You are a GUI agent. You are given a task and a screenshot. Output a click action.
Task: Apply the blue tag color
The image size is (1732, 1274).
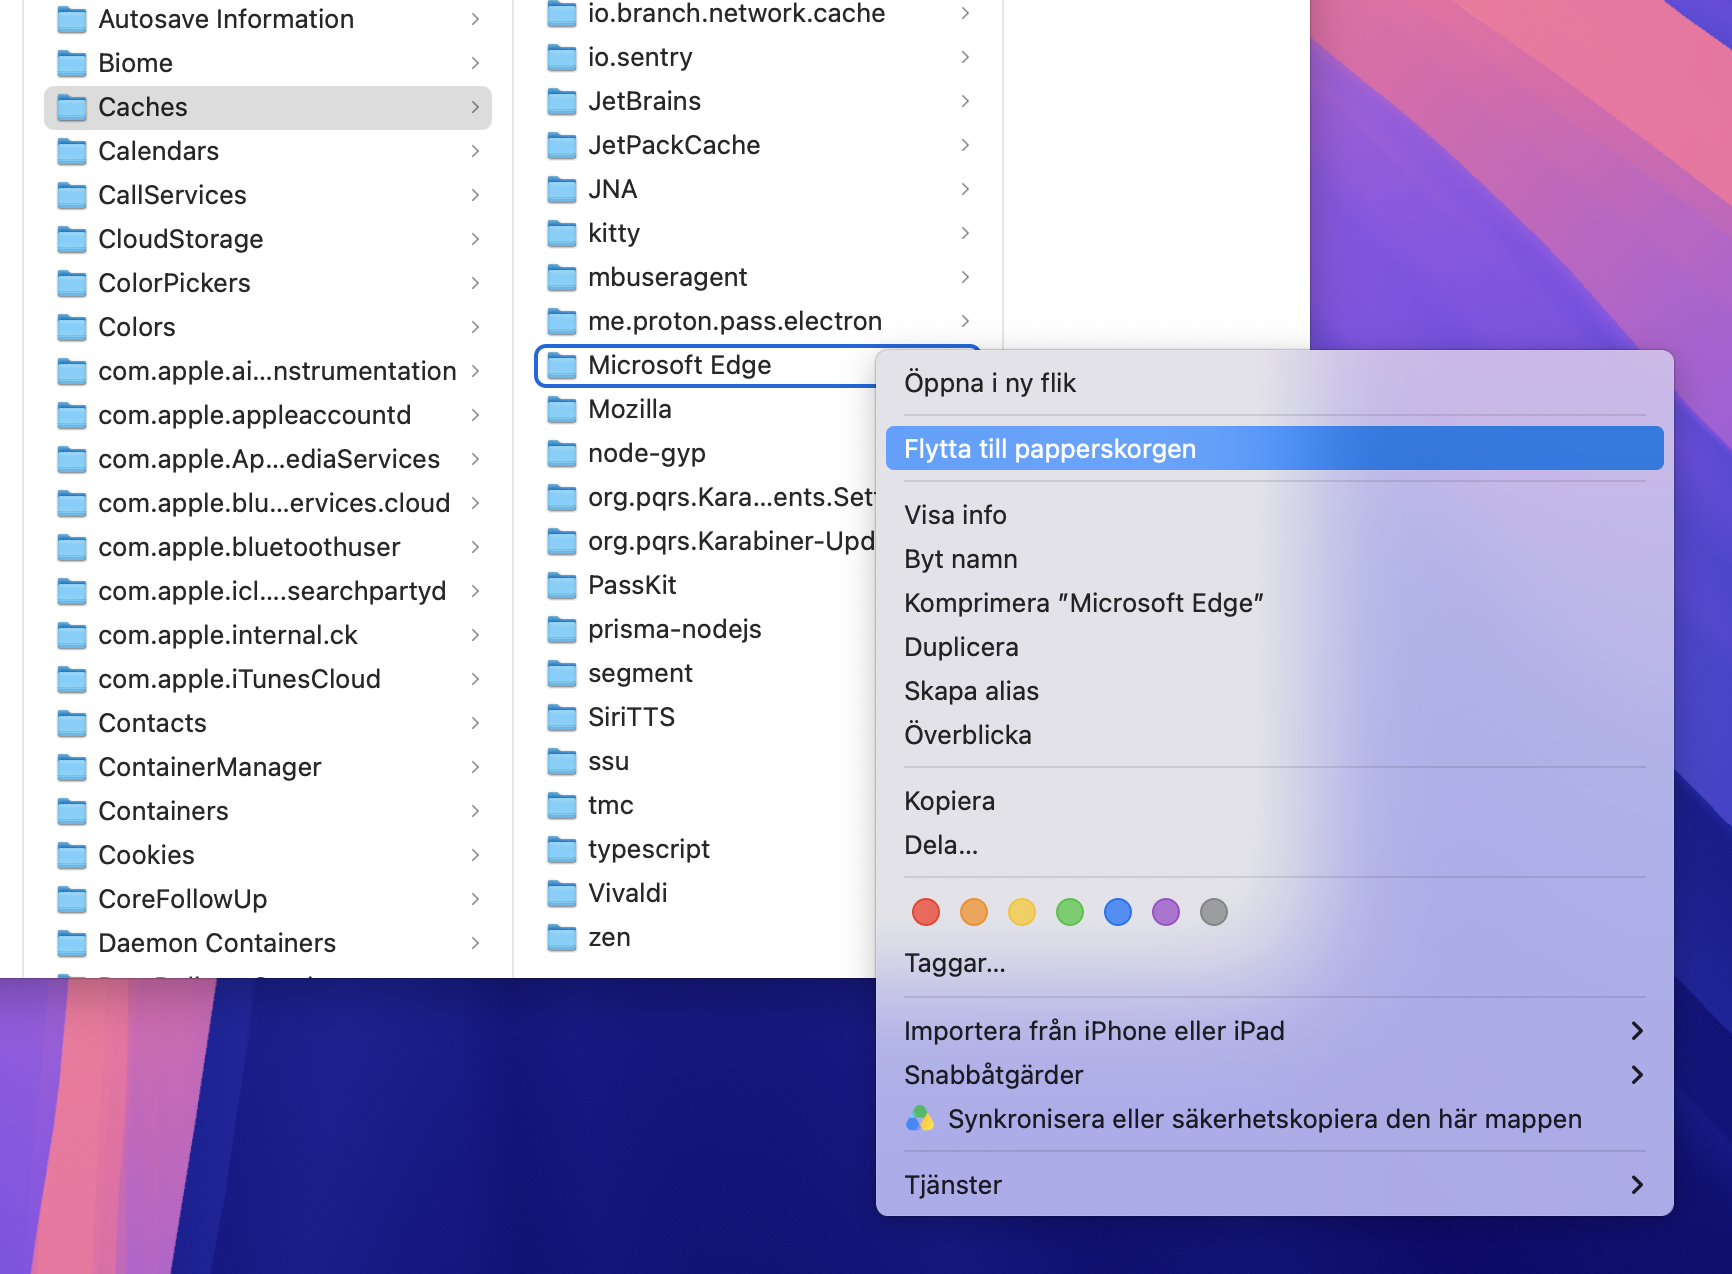pyautogui.click(x=1118, y=912)
